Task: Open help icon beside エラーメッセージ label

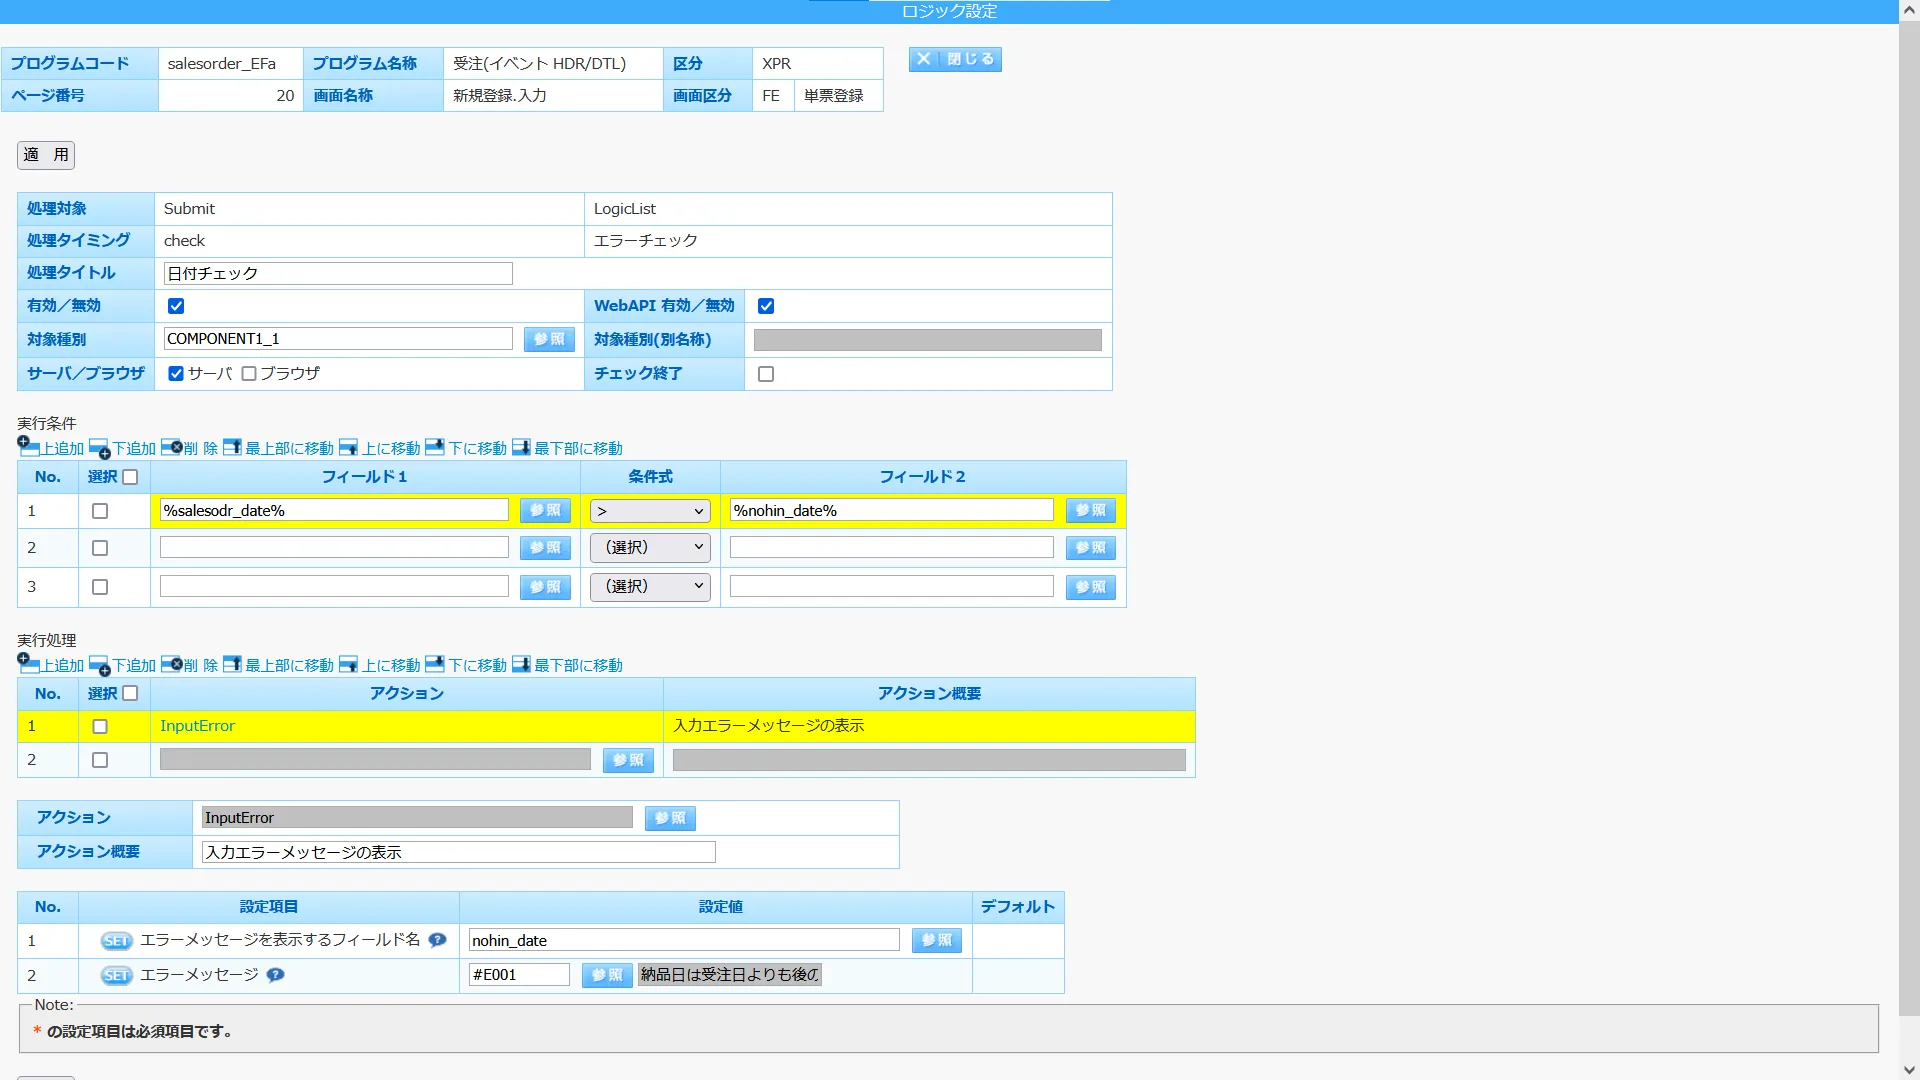Action: click(x=275, y=975)
